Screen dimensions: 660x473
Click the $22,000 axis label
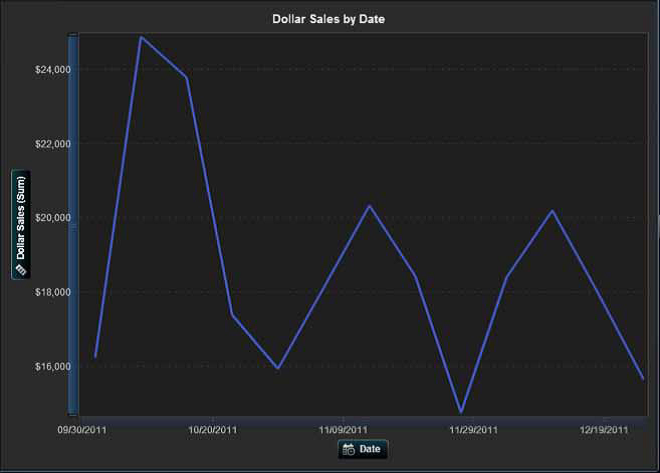pyautogui.click(x=53, y=144)
